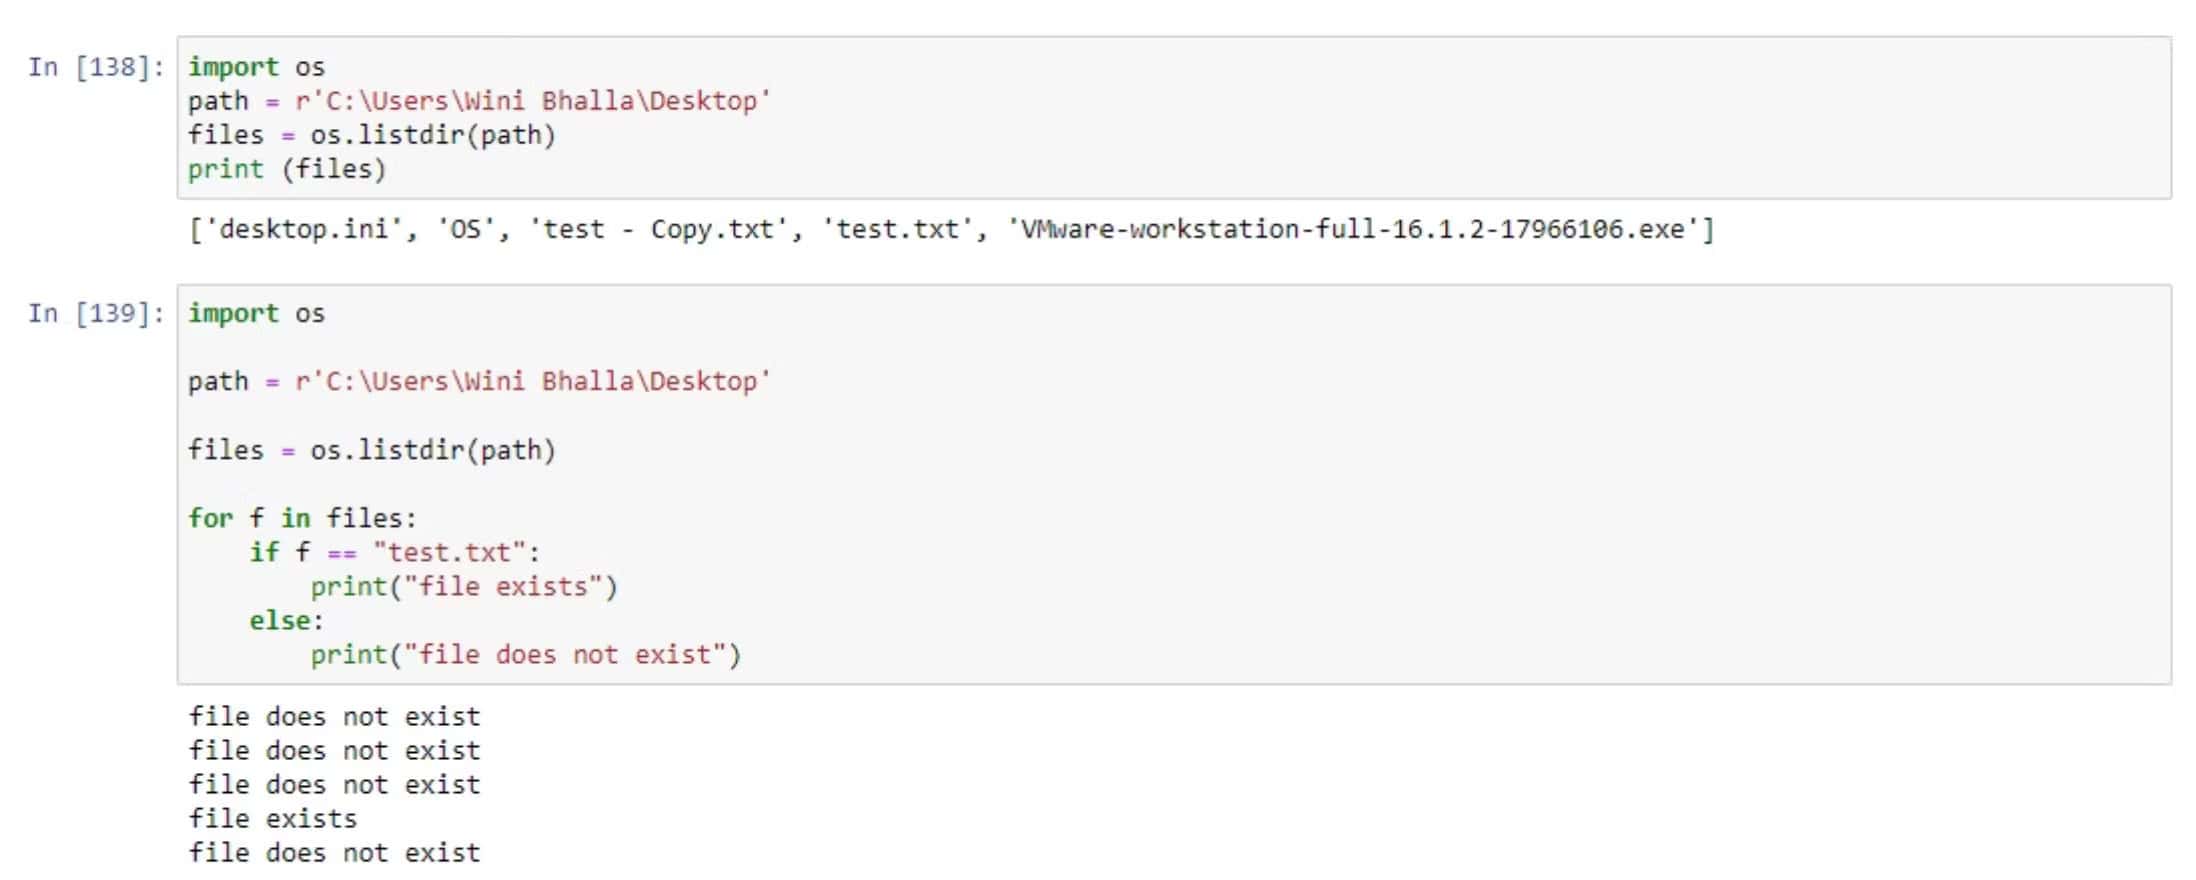Click the In [138] cell prompt
2196x880 pixels.
click(95, 67)
